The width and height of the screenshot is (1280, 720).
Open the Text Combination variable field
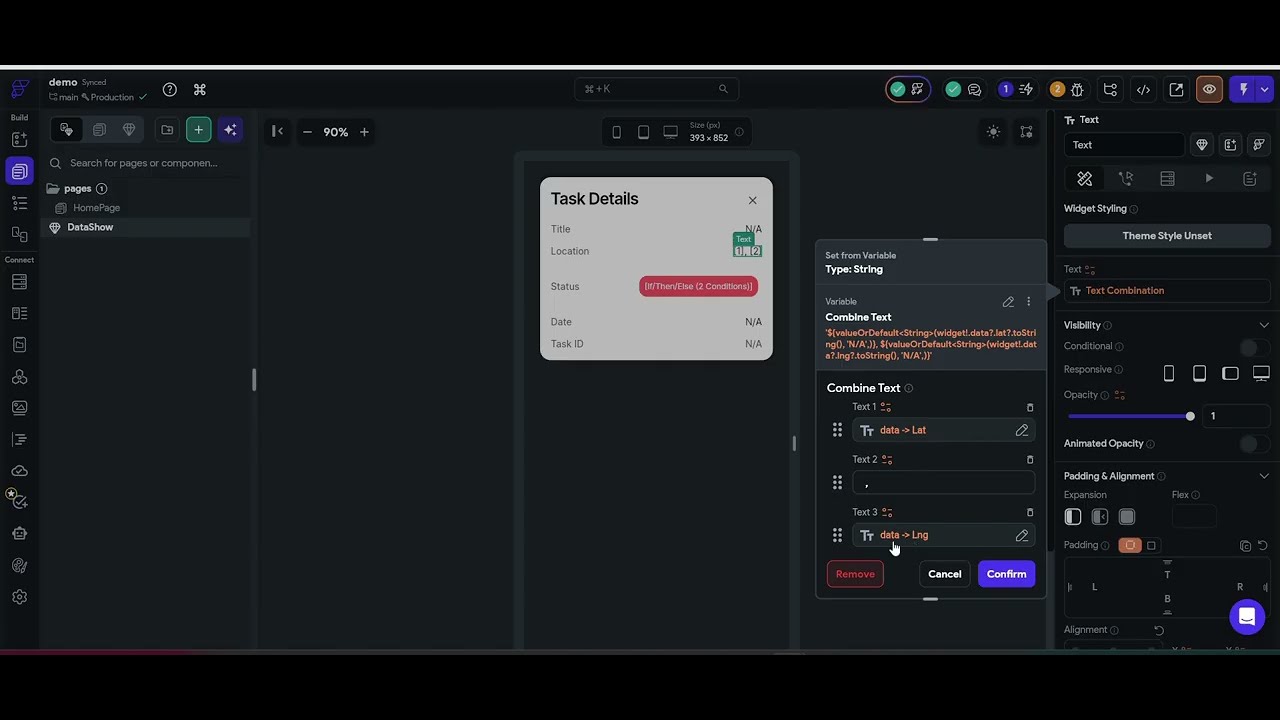[x=1167, y=291]
